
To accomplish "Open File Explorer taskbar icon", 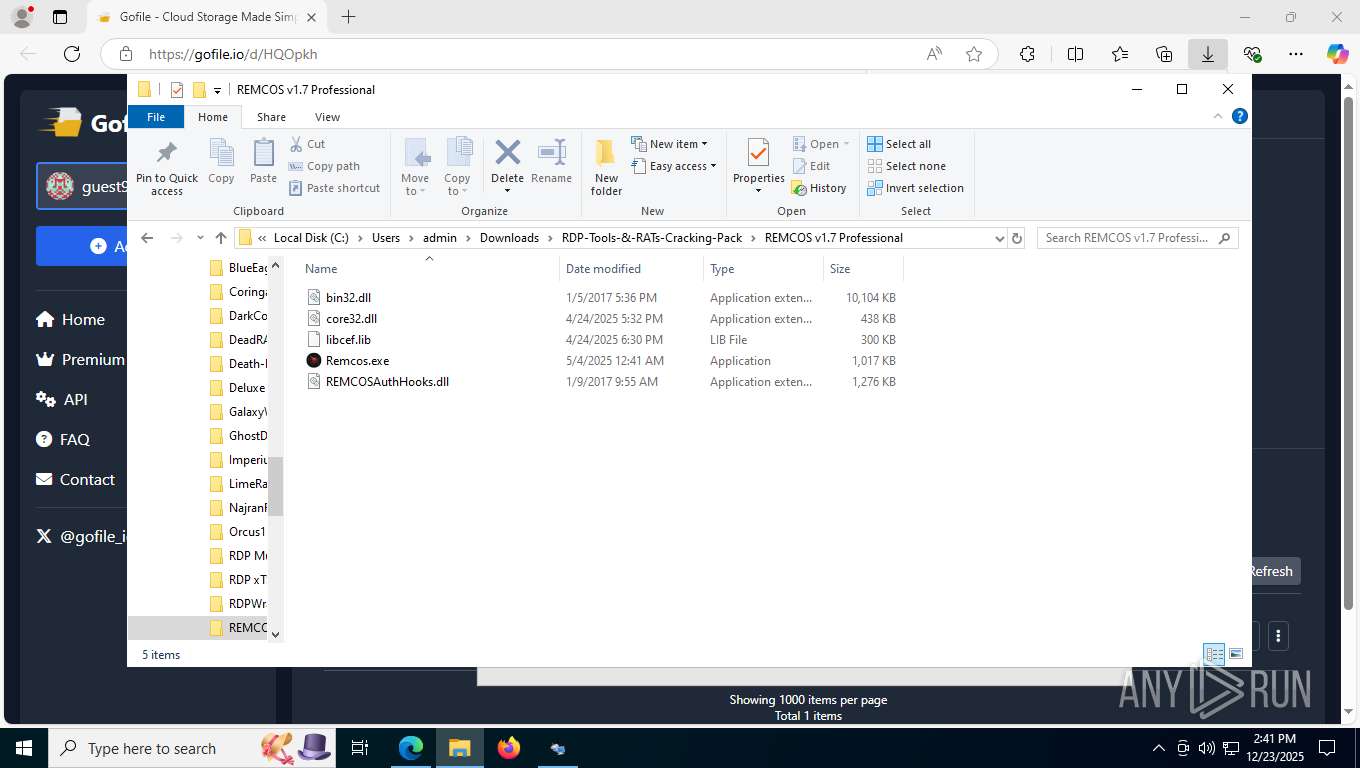I will 459,748.
